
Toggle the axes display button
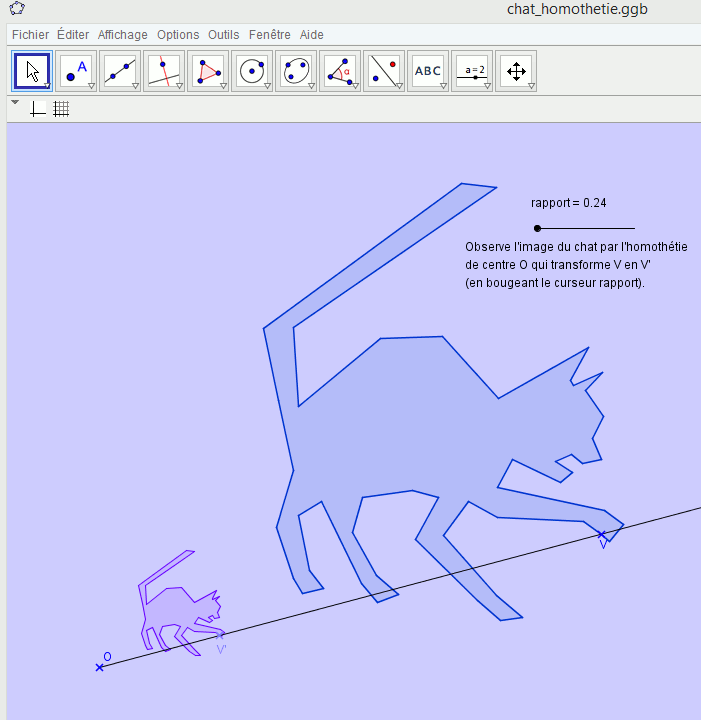[38, 109]
